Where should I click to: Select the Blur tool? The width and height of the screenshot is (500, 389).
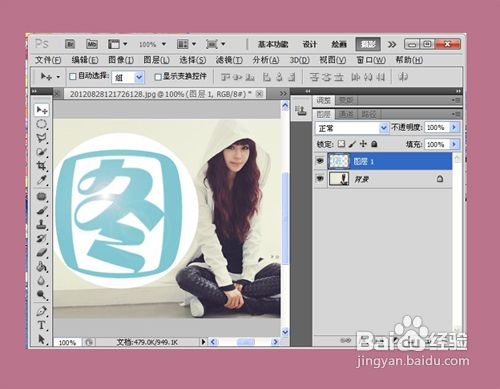point(41,280)
